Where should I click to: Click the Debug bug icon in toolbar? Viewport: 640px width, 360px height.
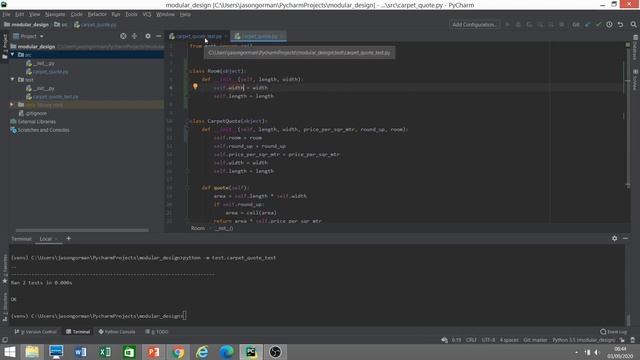[x=518, y=24]
